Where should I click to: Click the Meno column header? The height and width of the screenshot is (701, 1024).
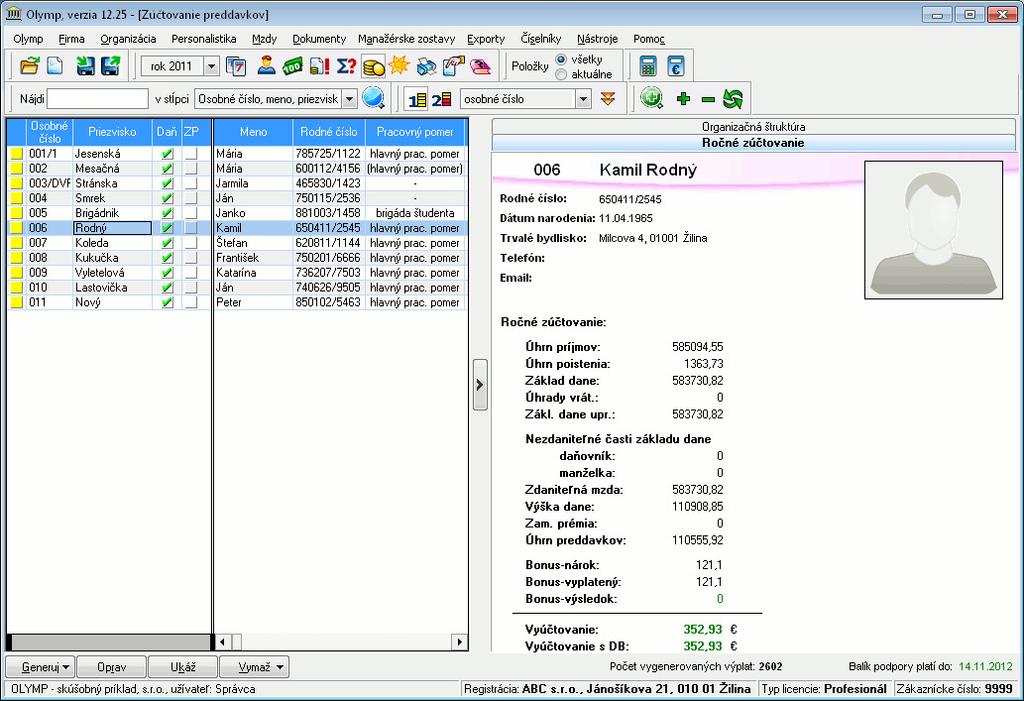[253, 132]
